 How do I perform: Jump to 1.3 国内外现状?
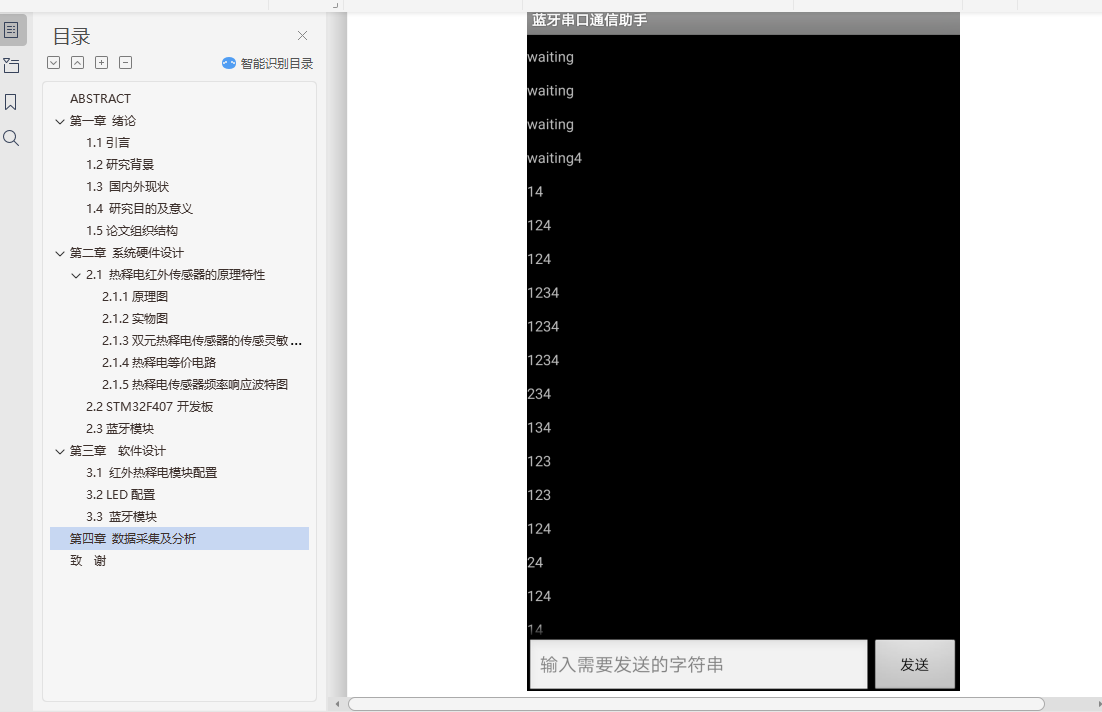tap(128, 186)
